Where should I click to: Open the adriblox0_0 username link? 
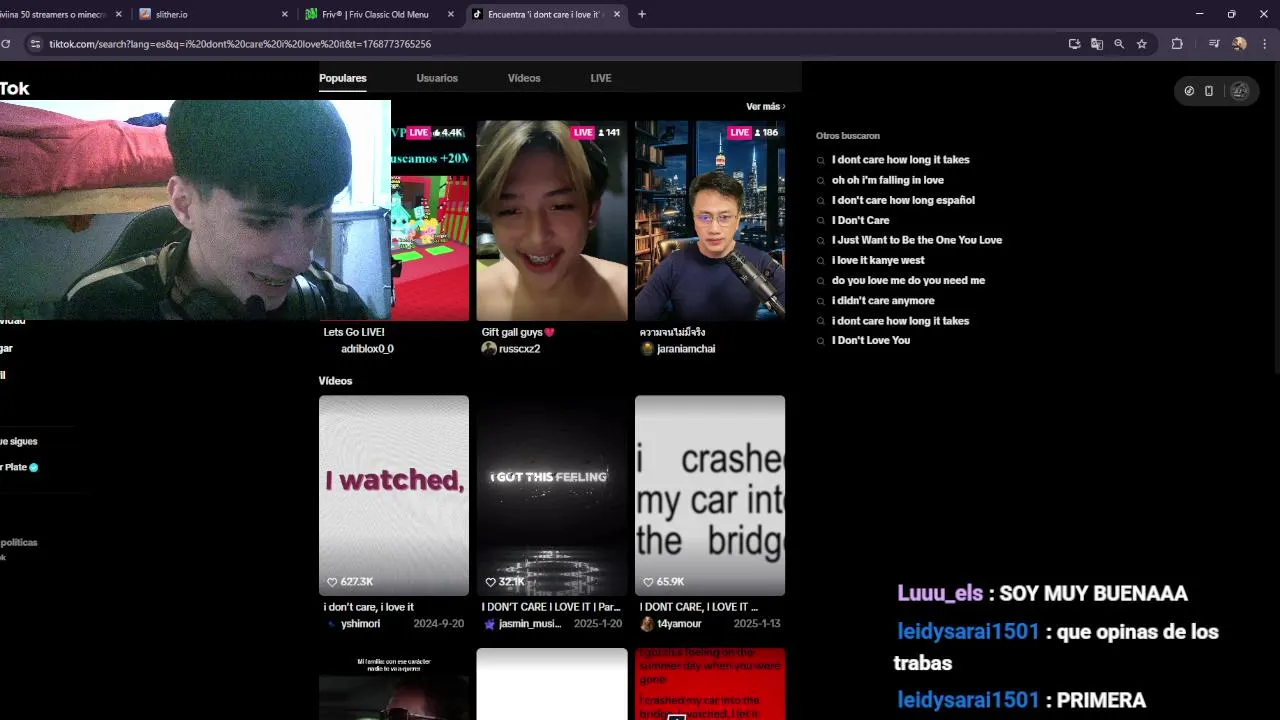point(367,349)
